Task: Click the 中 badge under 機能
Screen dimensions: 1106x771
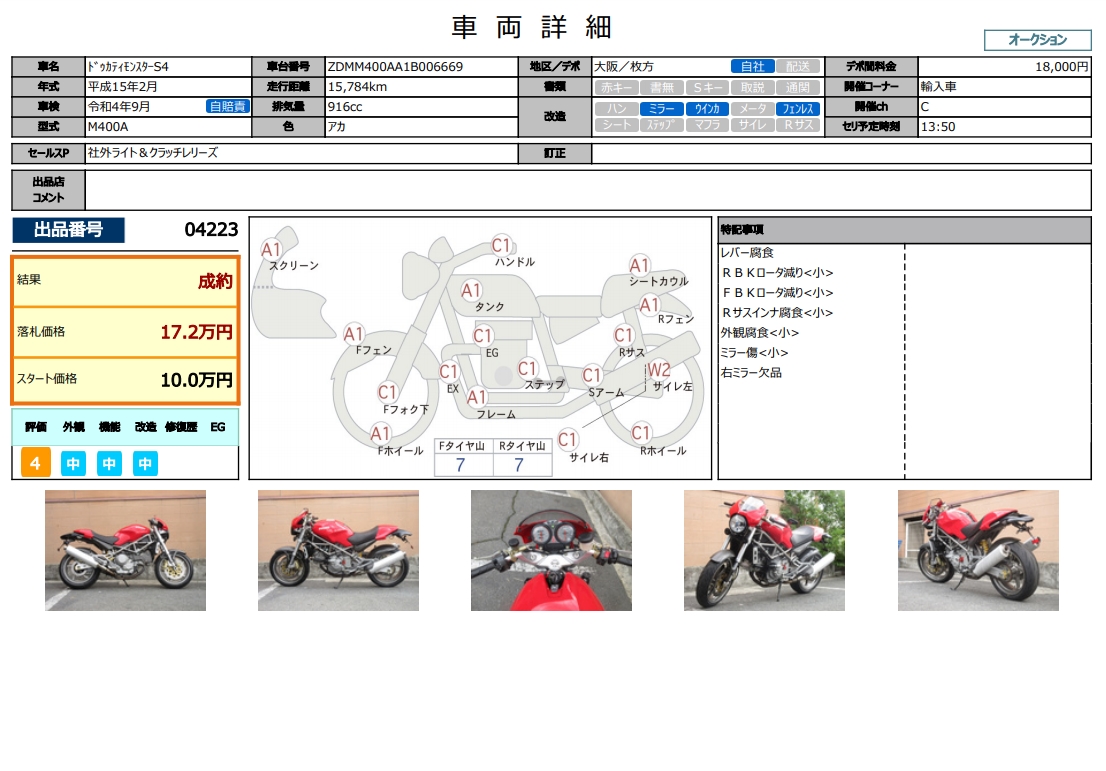Action: tap(109, 463)
